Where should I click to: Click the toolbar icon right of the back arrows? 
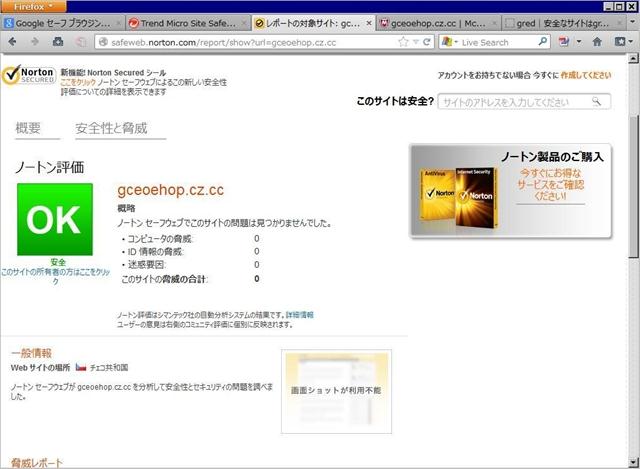[x=58, y=42]
